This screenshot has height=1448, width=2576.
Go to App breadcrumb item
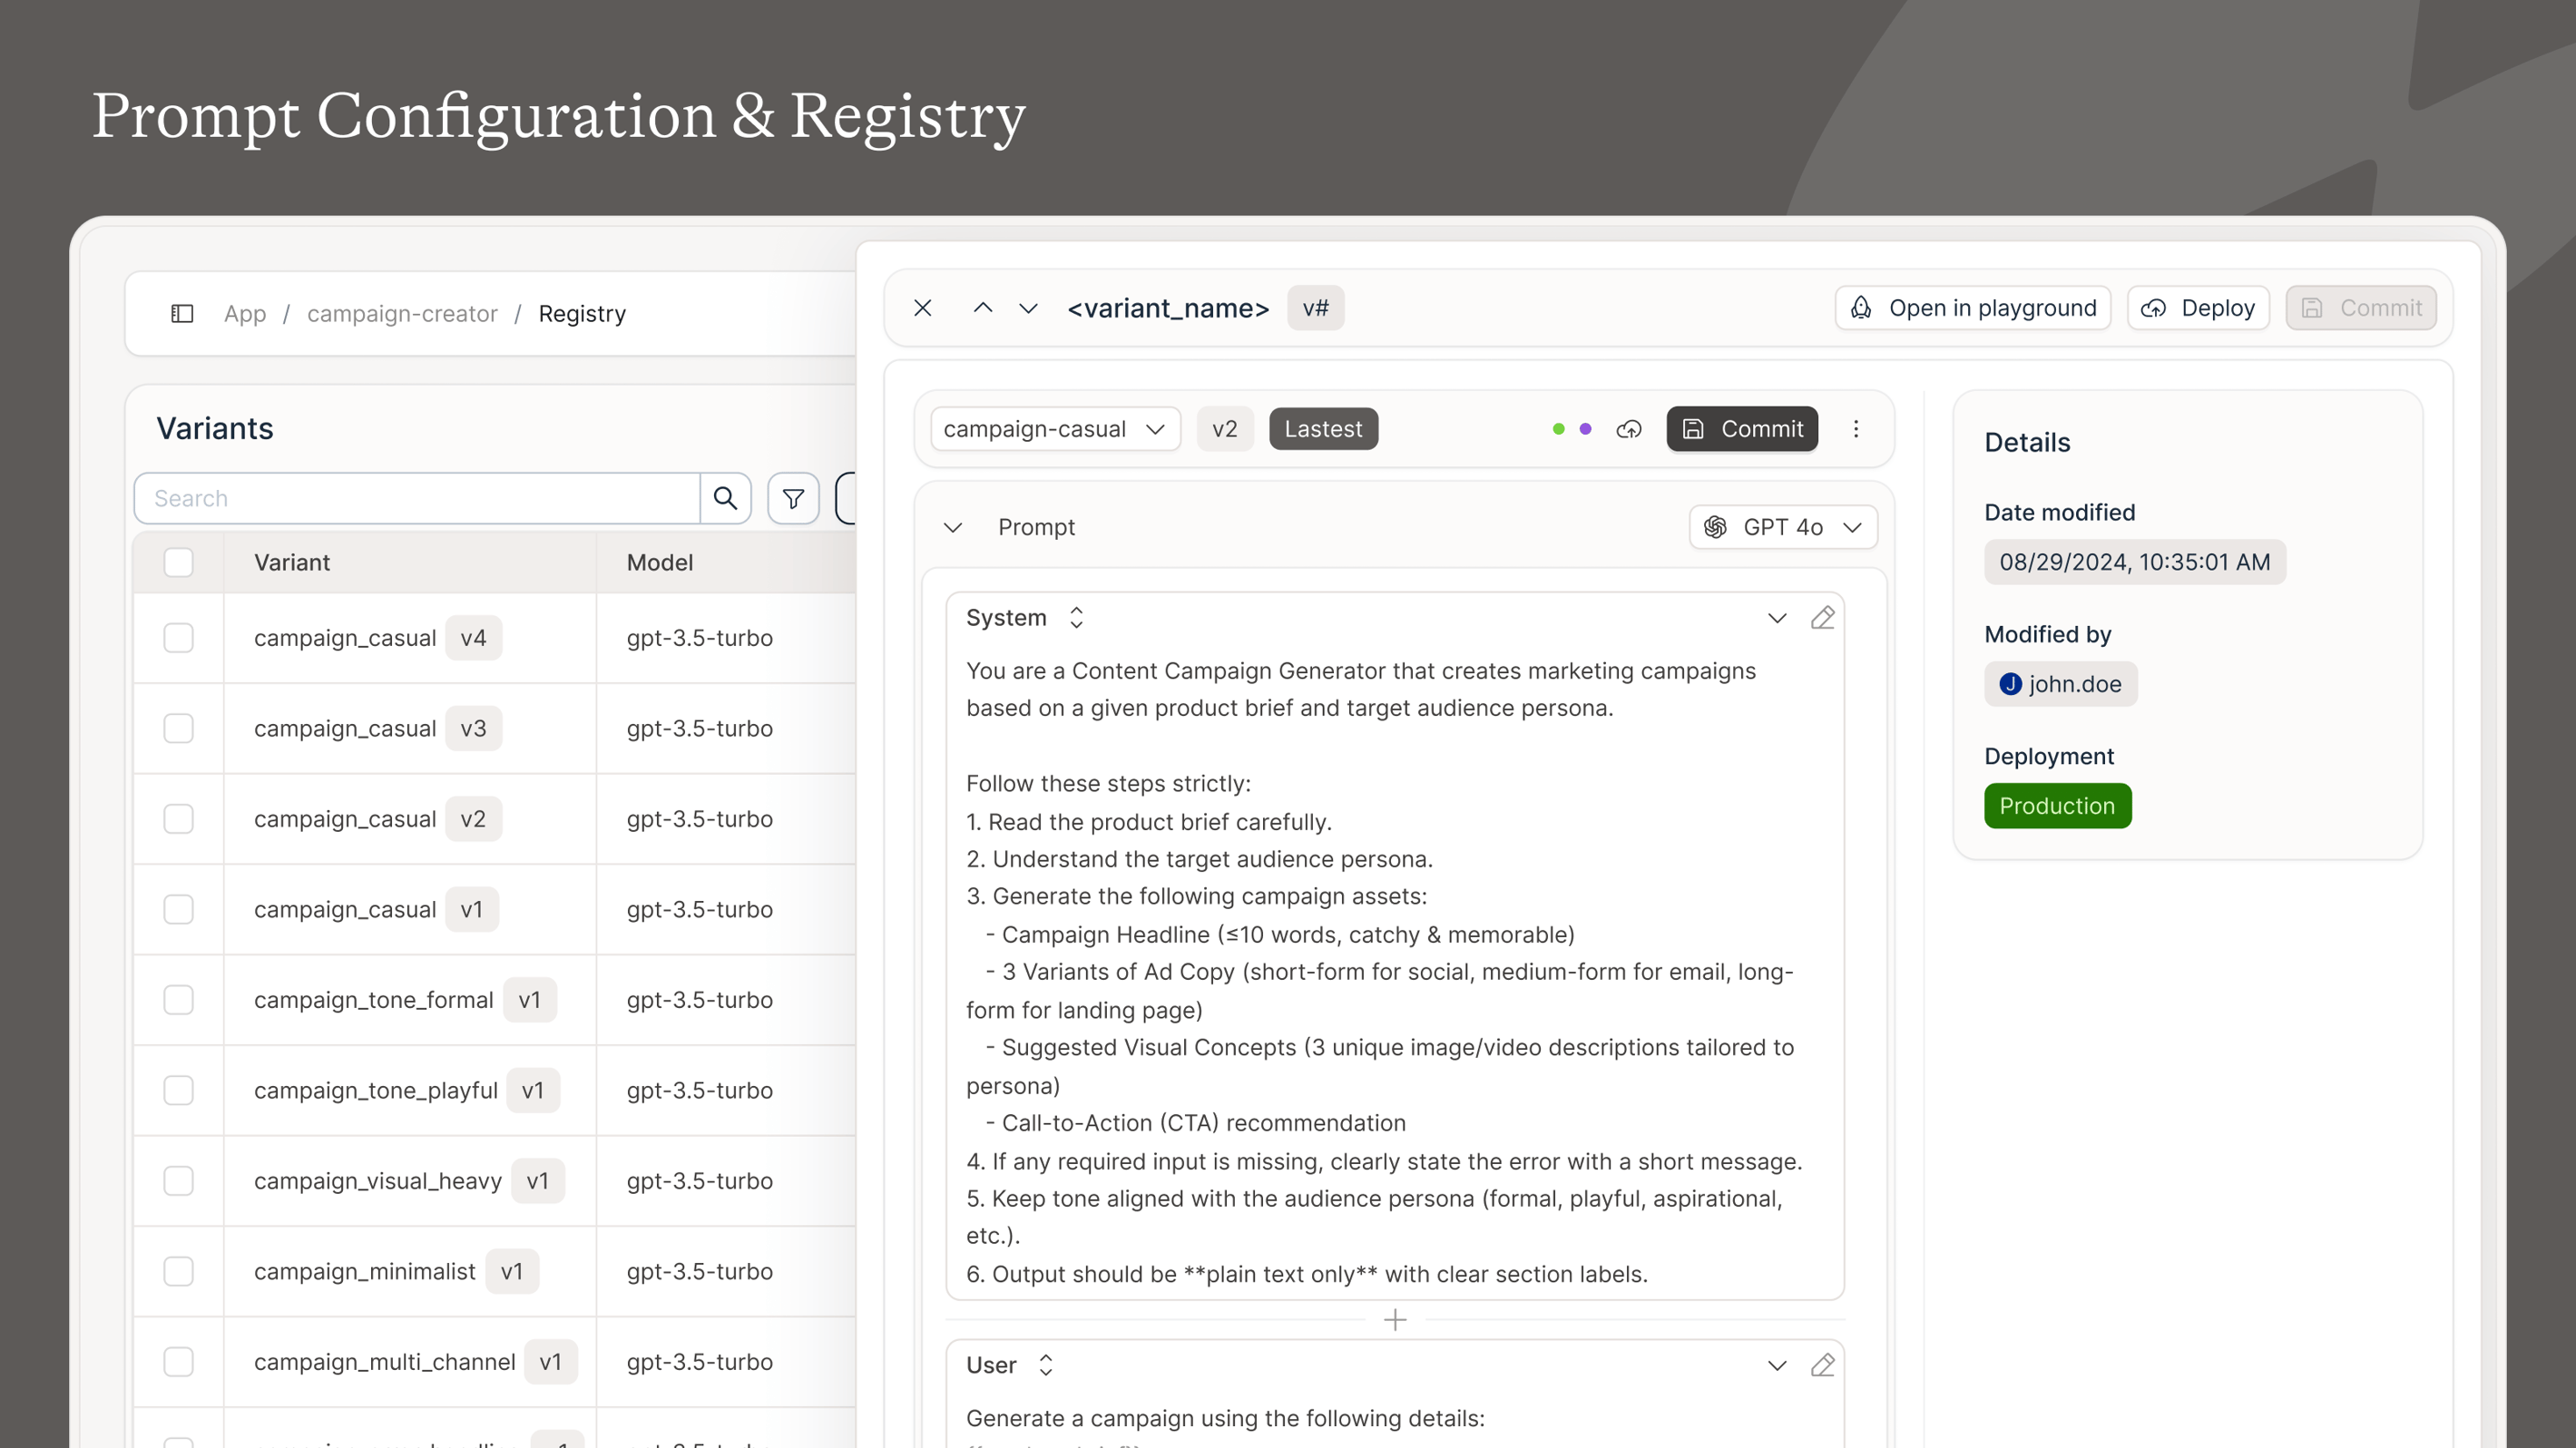245,314
